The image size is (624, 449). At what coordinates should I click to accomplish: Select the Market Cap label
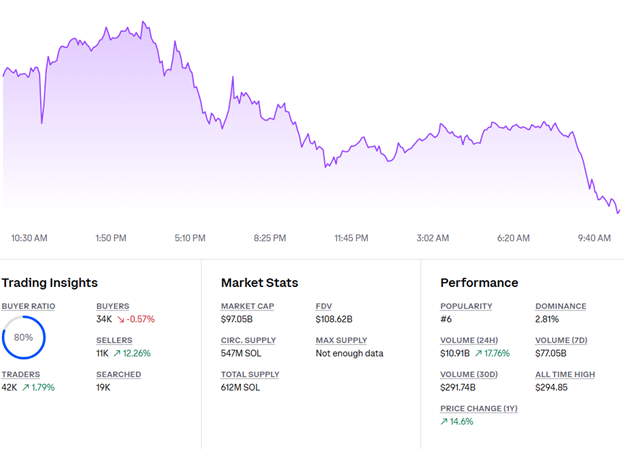pos(247,306)
